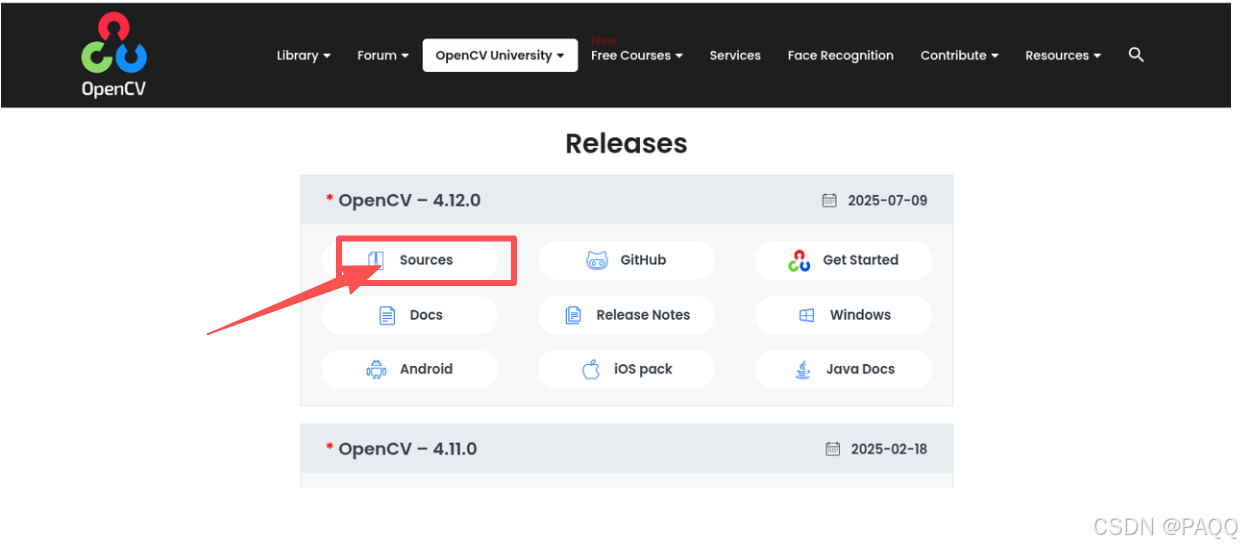The height and width of the screenshot is (546, 1242).
Task: Expand the Resources dropdown menu
Action: tap(1063, 55)
